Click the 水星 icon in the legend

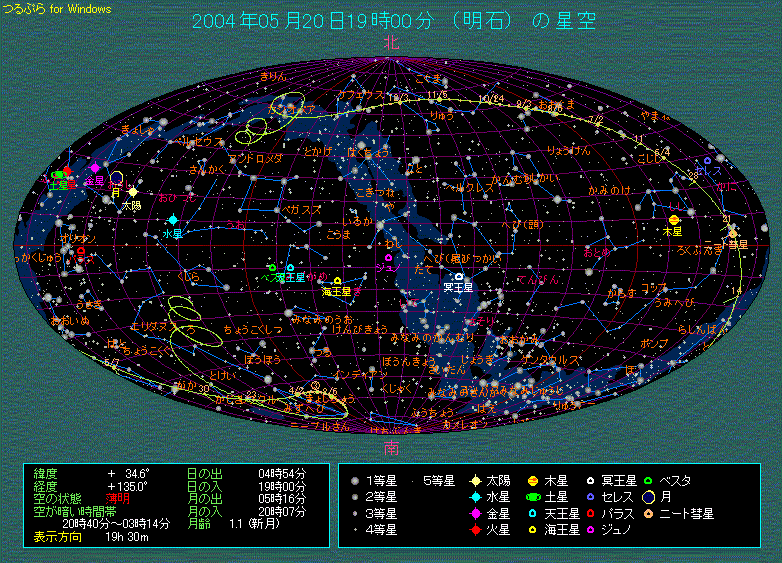pos(476,497)
